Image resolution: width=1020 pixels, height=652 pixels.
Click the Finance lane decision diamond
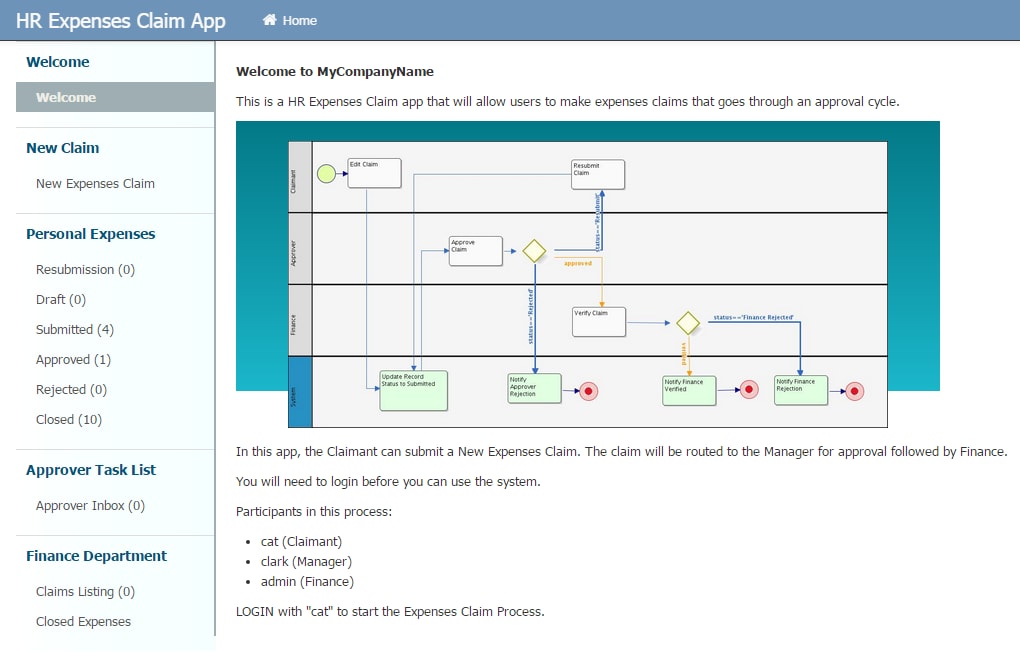688,323
